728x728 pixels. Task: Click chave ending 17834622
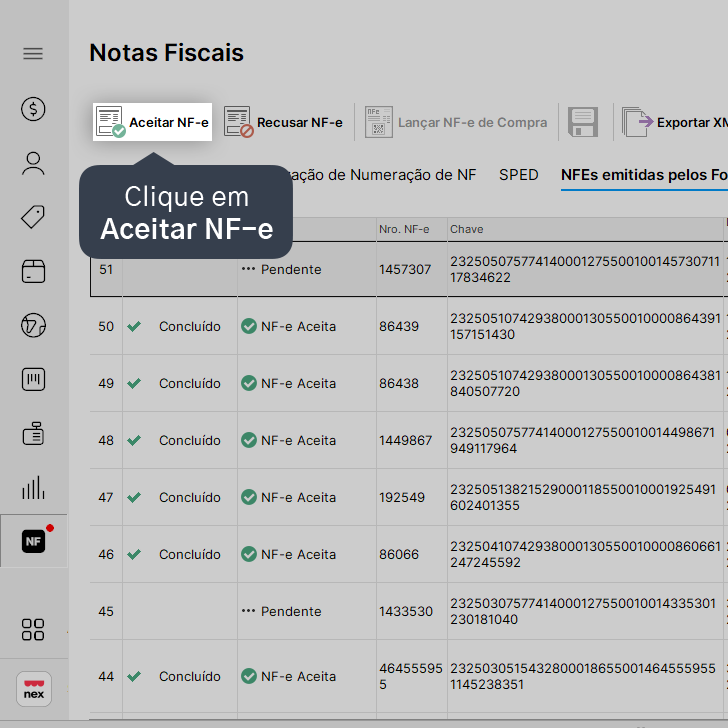(585, 269)
